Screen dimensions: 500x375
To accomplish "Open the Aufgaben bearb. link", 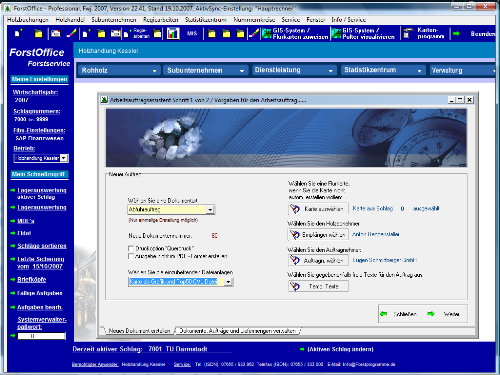I will click(40, 307).
